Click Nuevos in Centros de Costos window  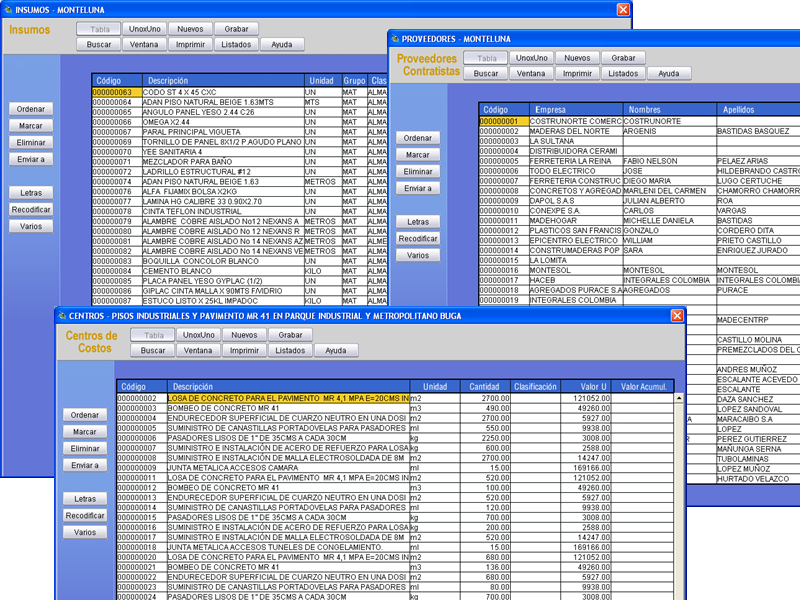coord(244,335)
